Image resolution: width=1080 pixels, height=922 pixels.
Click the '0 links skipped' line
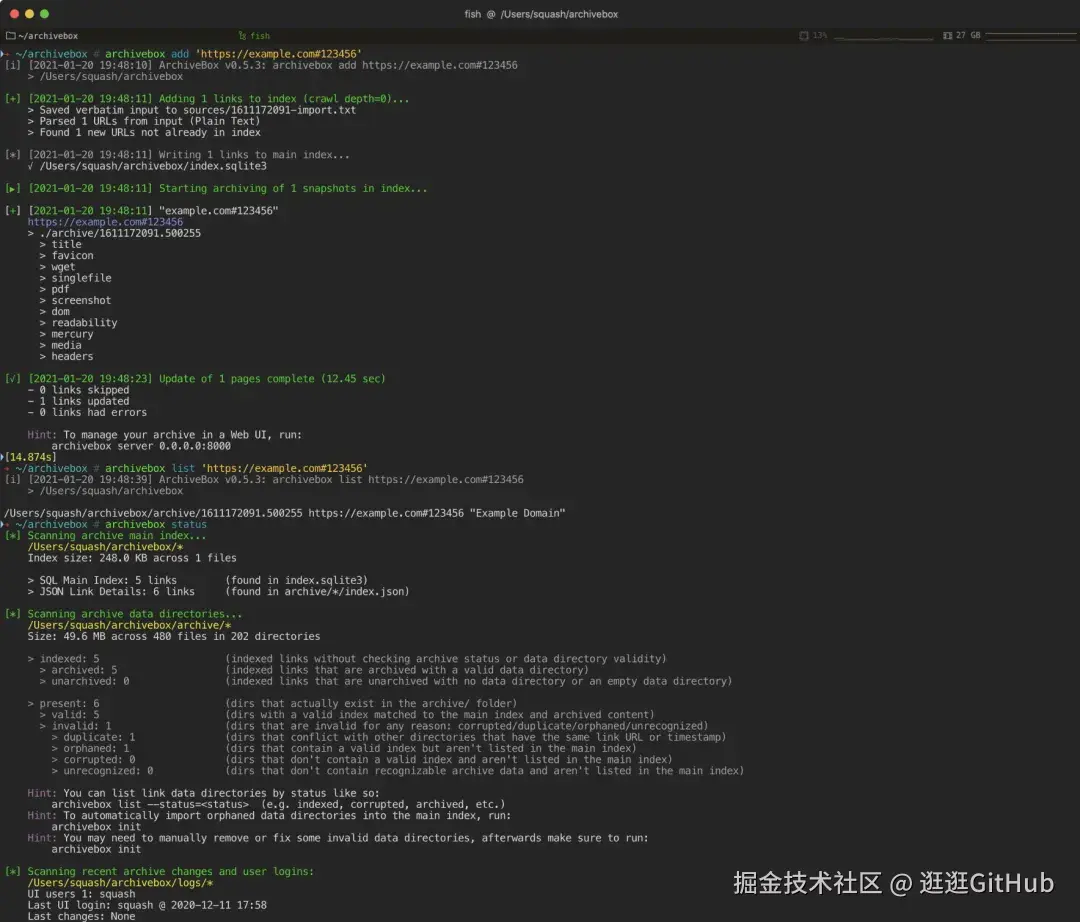[79, 390]
